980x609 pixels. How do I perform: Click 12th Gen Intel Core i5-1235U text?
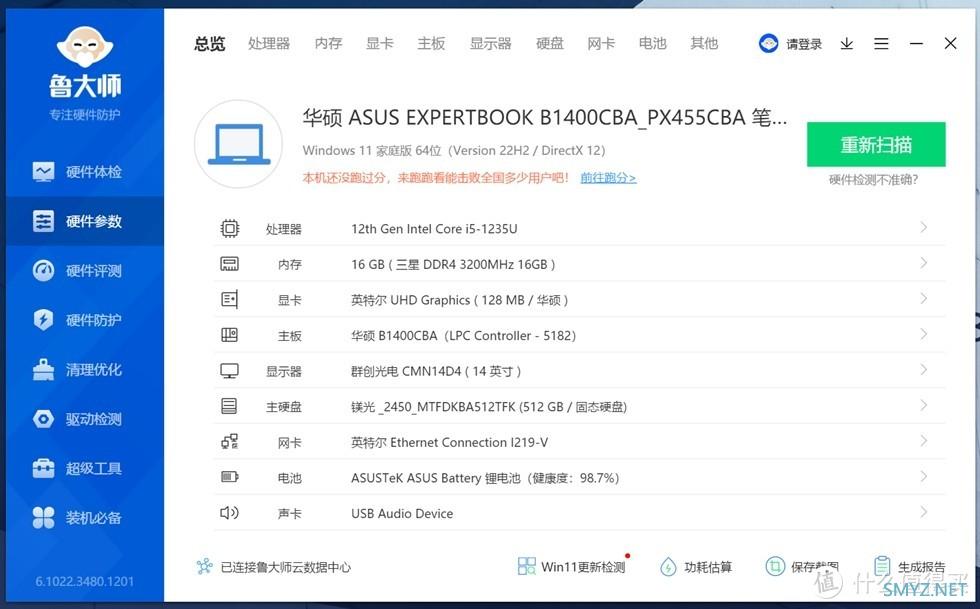pos(434,229)
